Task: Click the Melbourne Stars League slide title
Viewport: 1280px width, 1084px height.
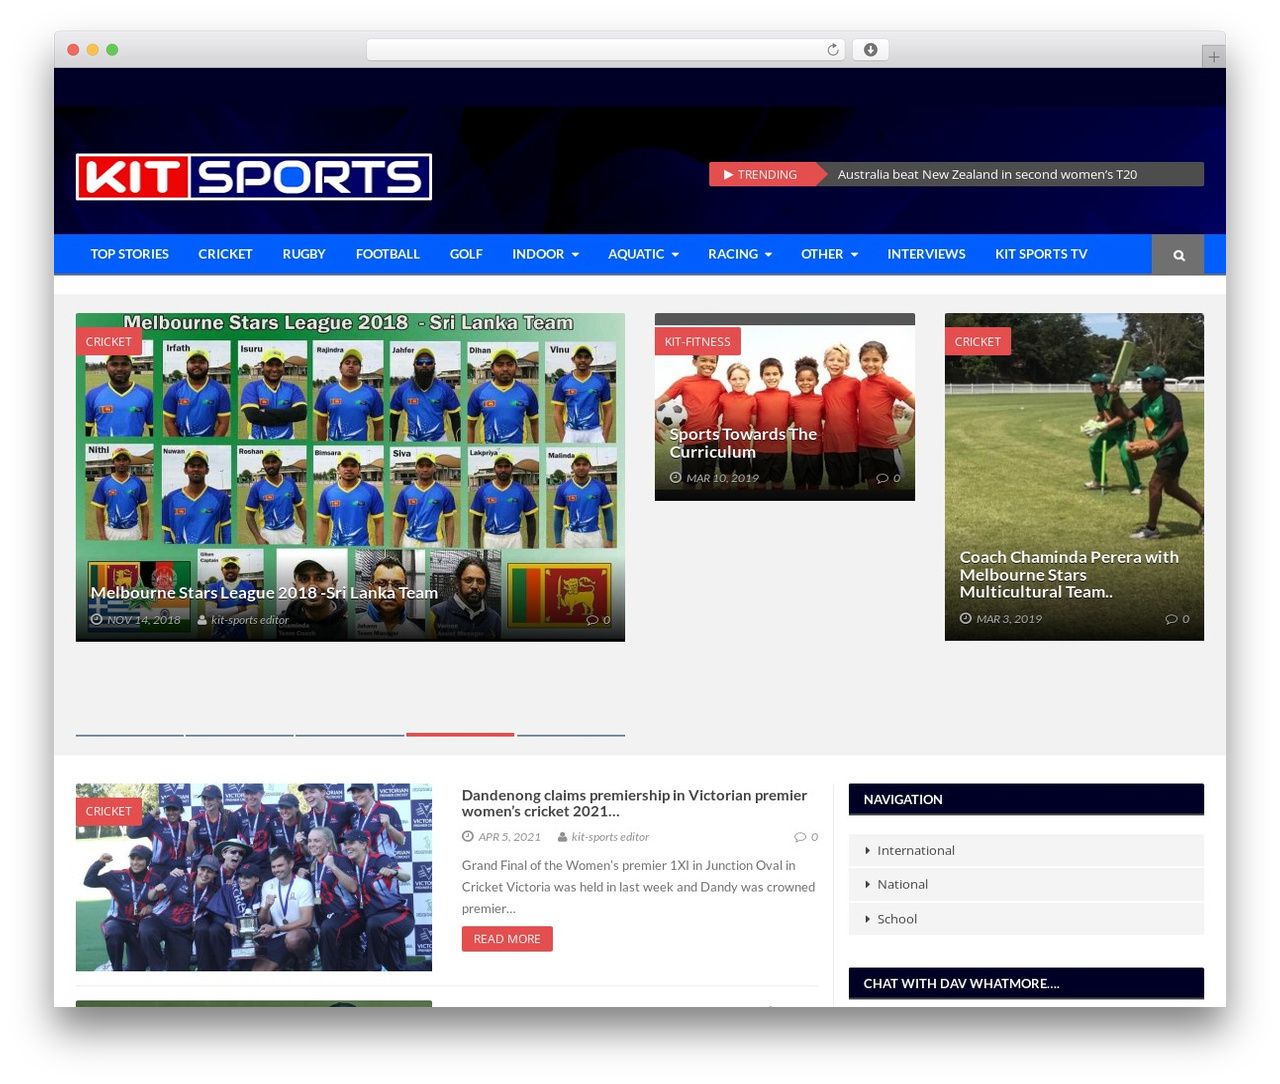Action: click(264, 593)
